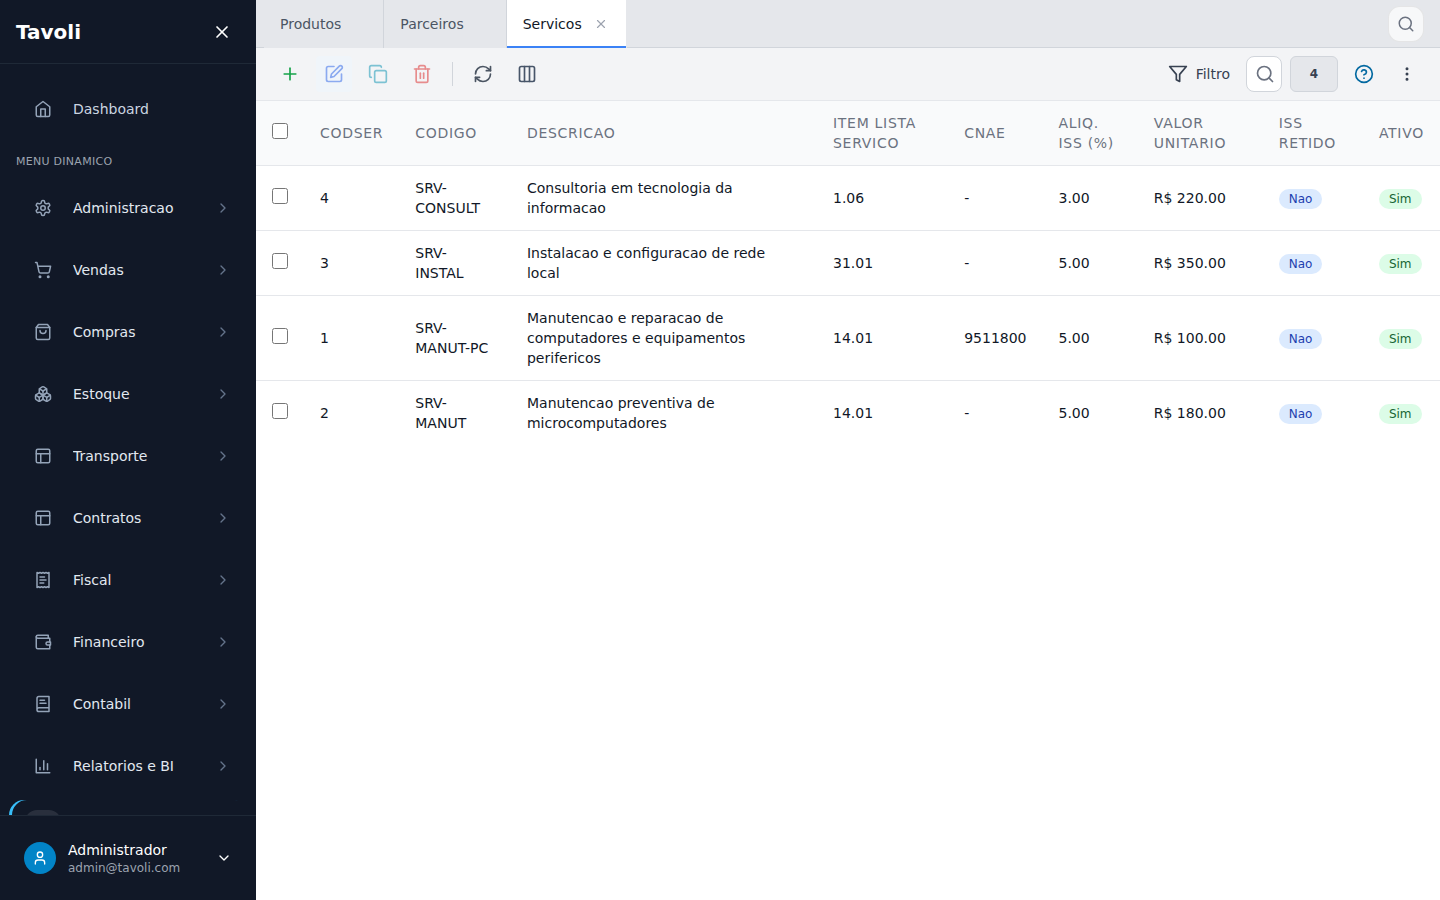Viewport: 1440px width, 900px height.
Task: Check the SRV-INSTAL row checkbox
Action: [x=280, y=261]
